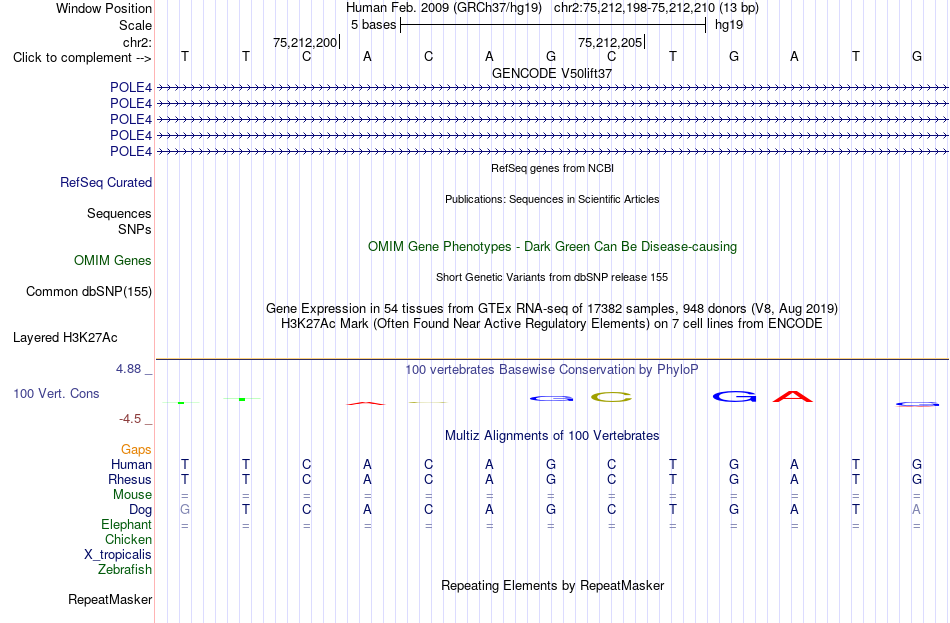
Task: Click the hg19 label beside scale bar
Action: click(x=729, y=25)
